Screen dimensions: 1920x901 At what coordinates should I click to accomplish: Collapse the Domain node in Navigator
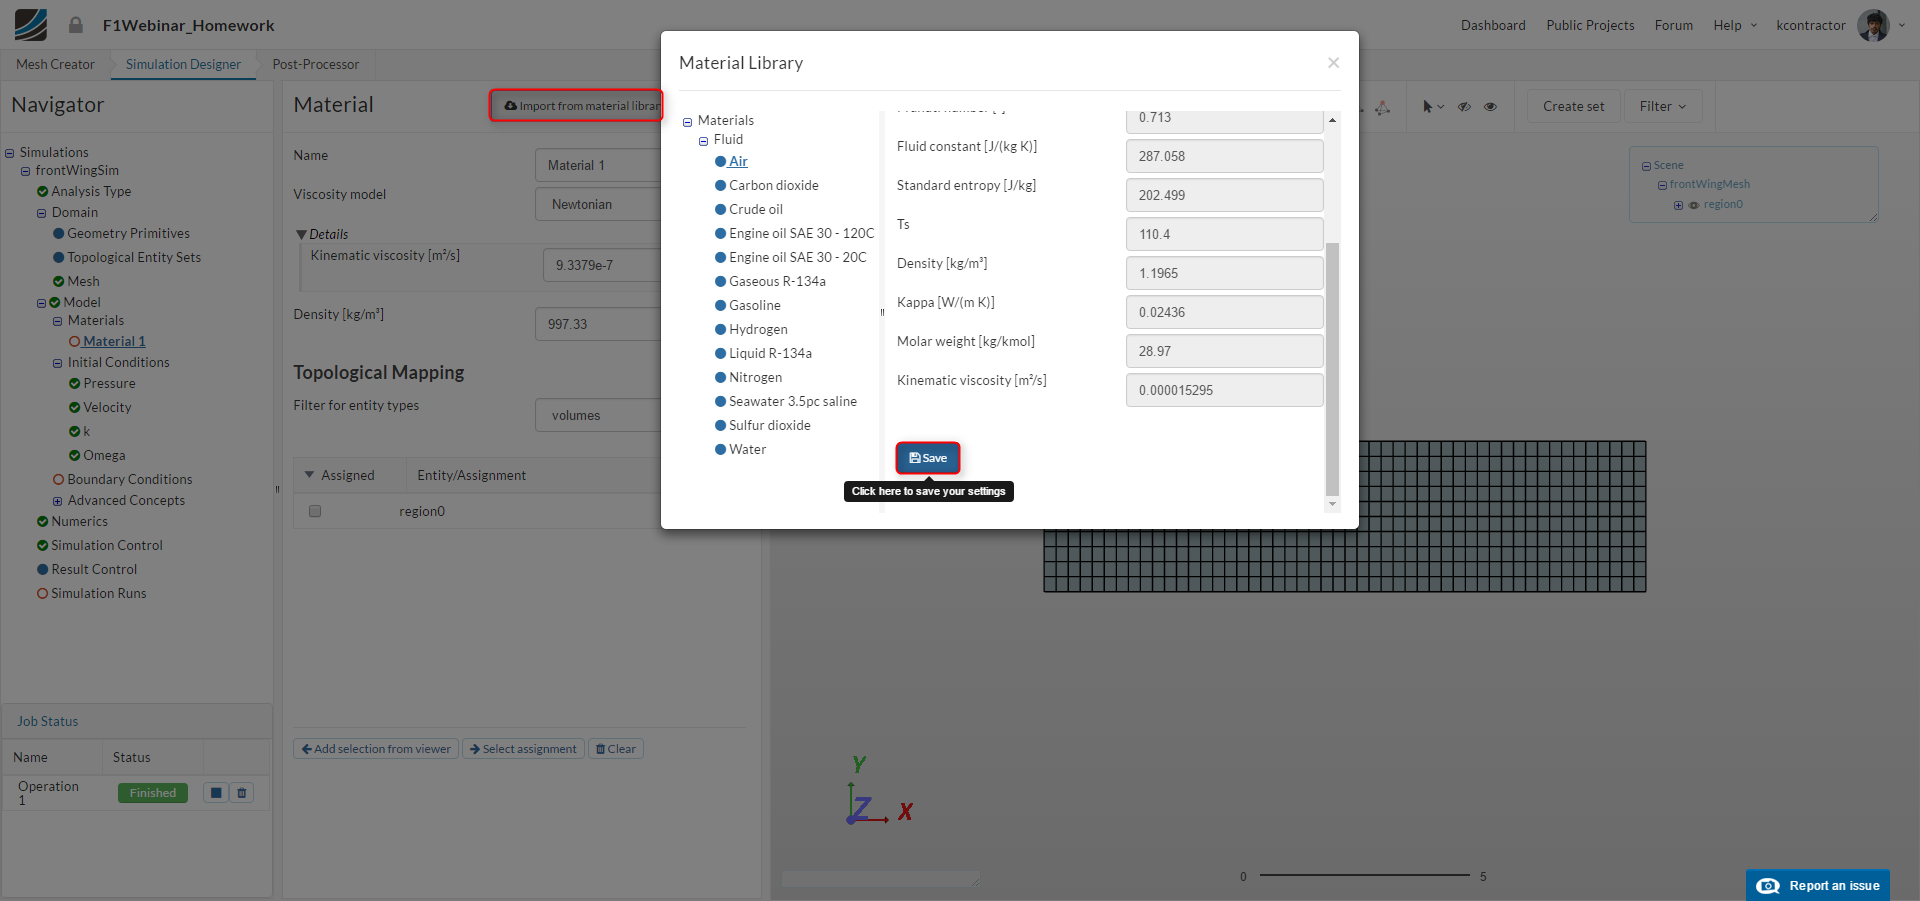(42, 213)
